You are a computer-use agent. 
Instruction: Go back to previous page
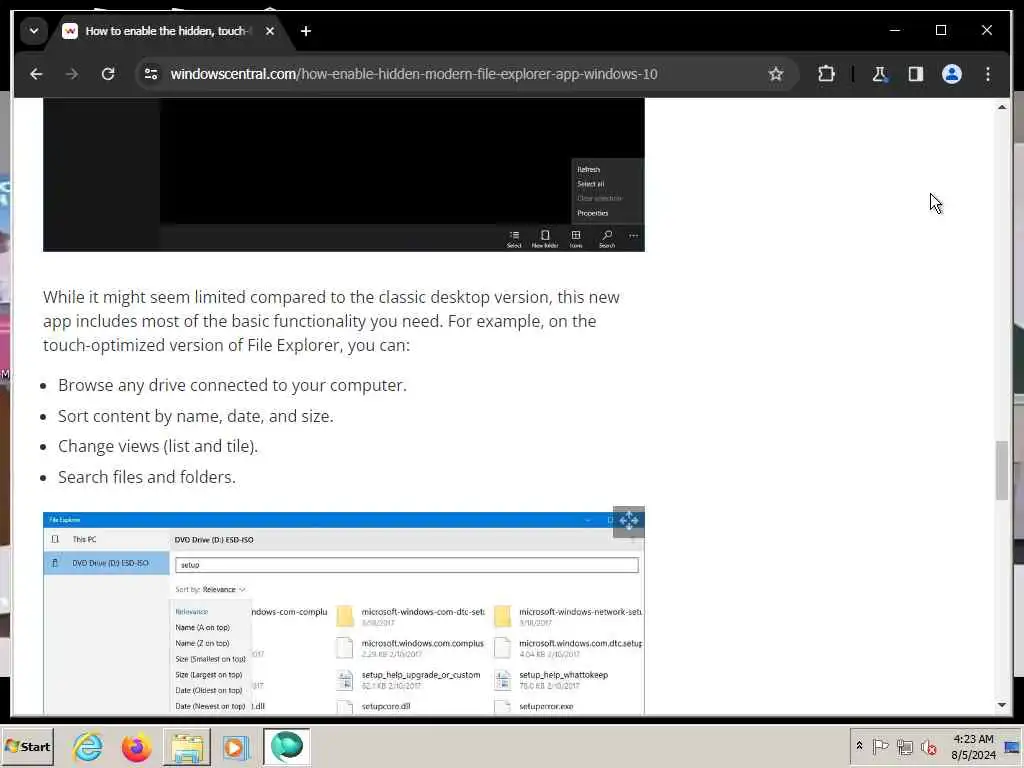pyautogui.click(x=36, y=74)
